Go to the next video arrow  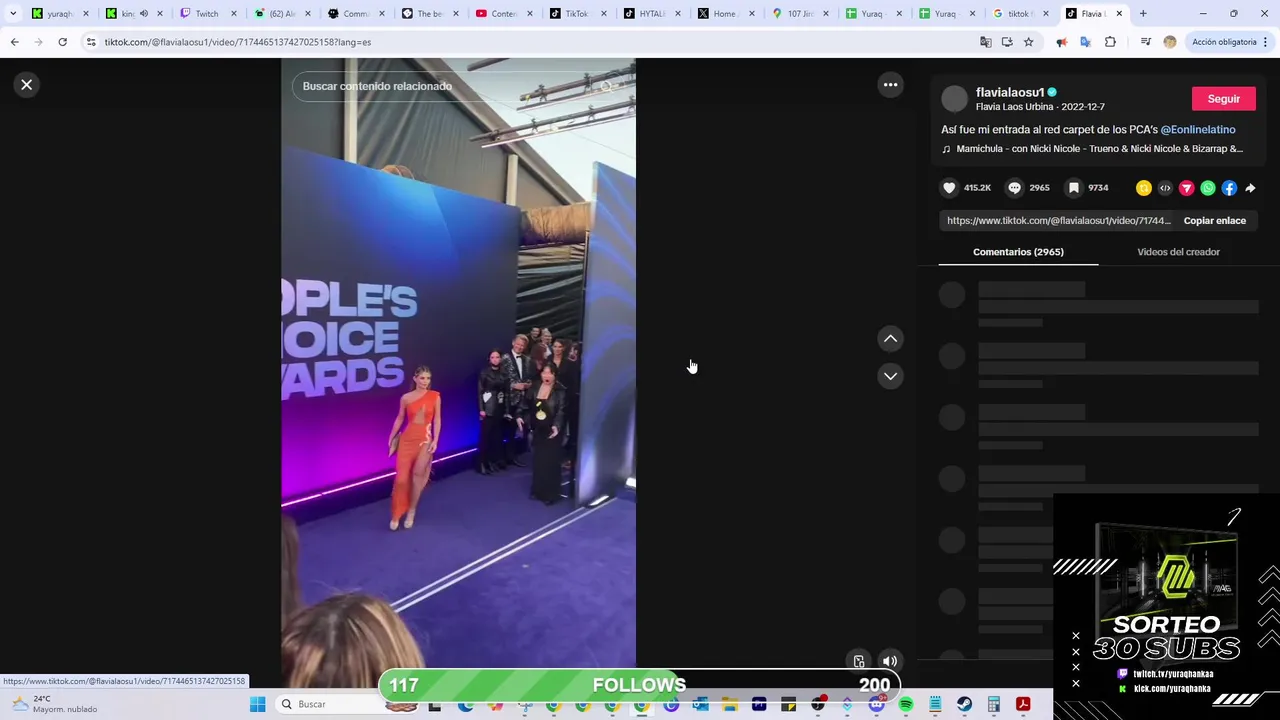point(890,376)
